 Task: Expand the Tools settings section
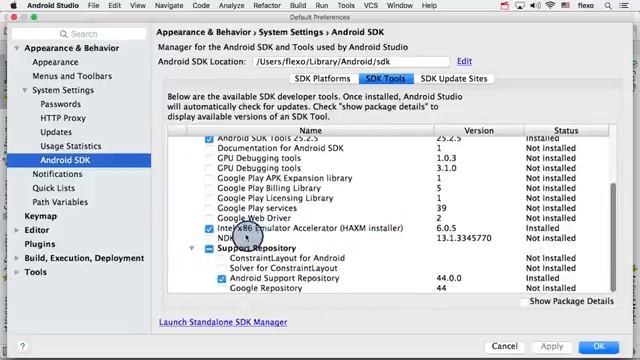point(17,272)
